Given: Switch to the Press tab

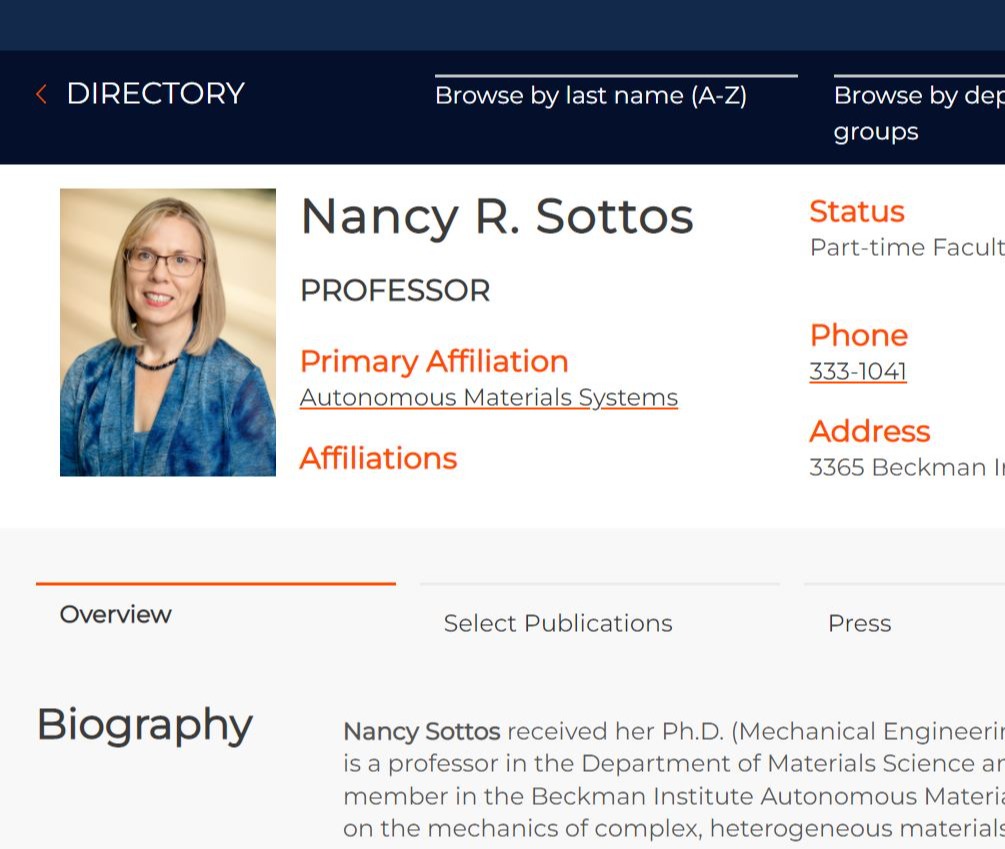Looking at the screenshot, I should (x=860, y=623).
